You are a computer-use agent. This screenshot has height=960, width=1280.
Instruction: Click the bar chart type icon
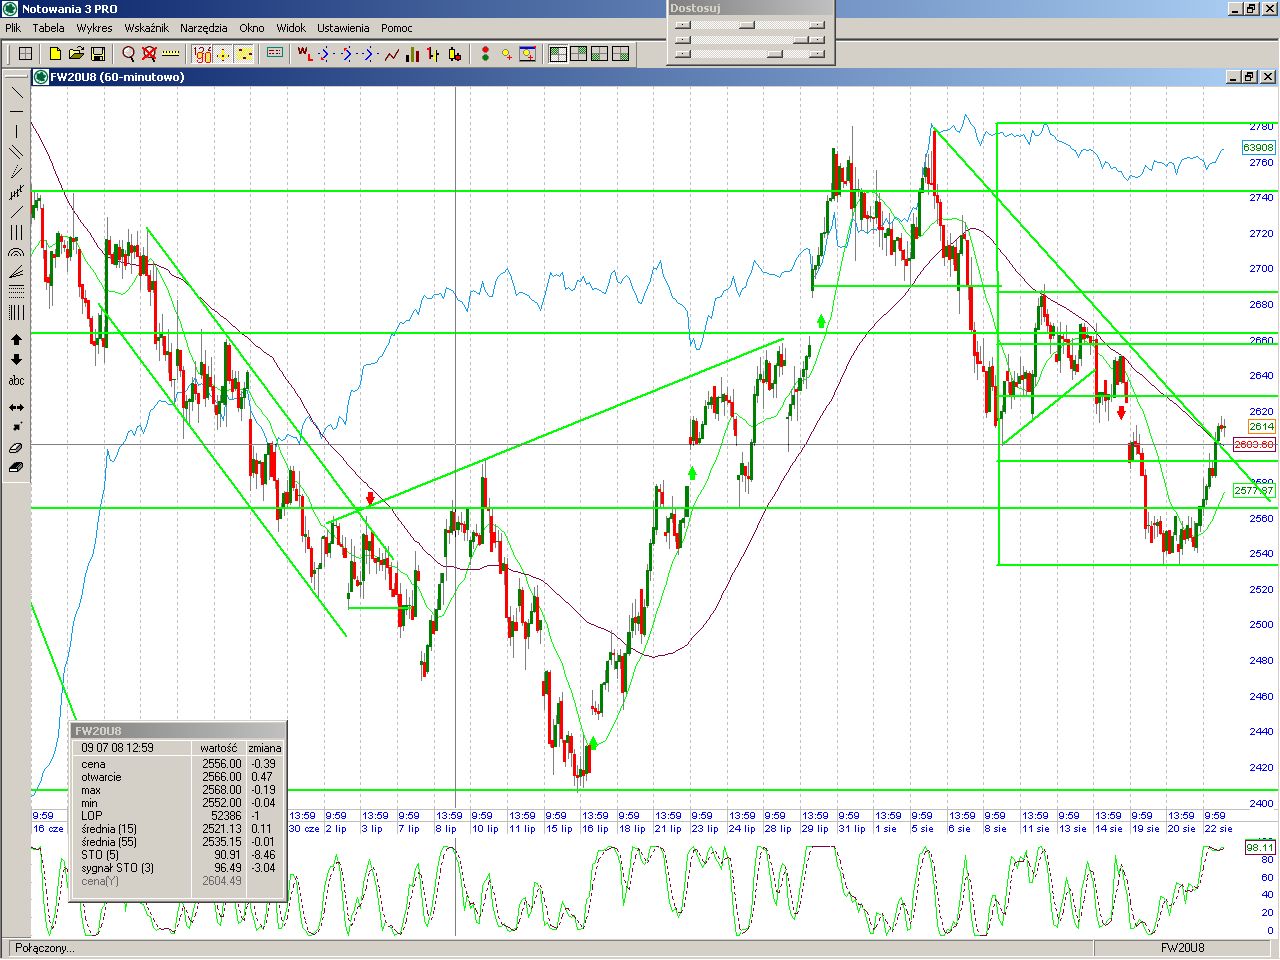pyautogui.click(x=412, y=54)
